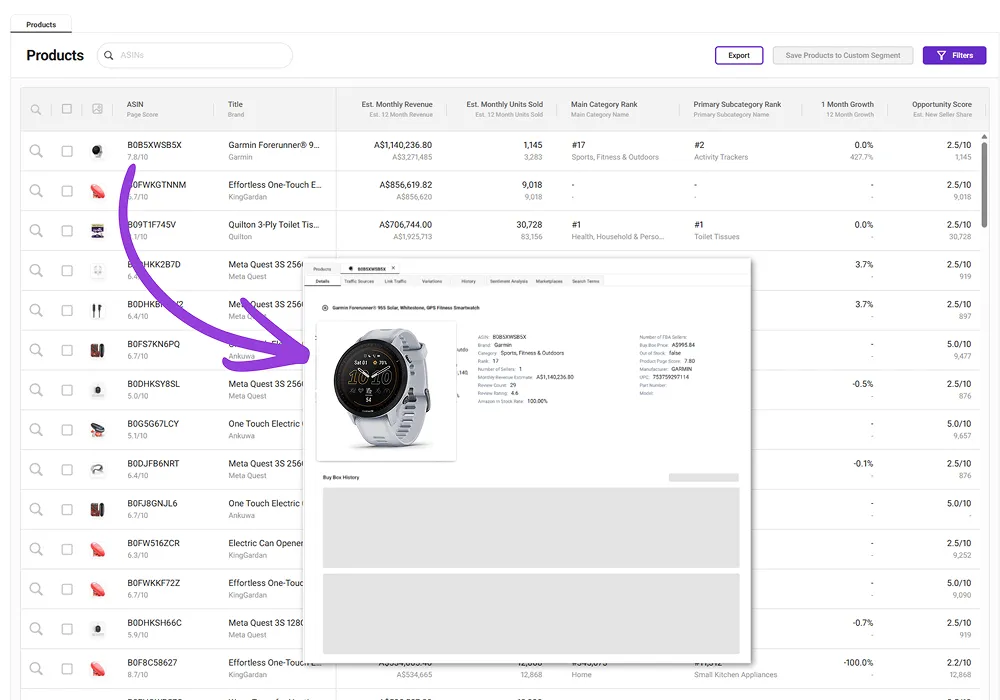
Task: Click magnifier icon for the B0G5G67LCY row
Action: point(36,430)
